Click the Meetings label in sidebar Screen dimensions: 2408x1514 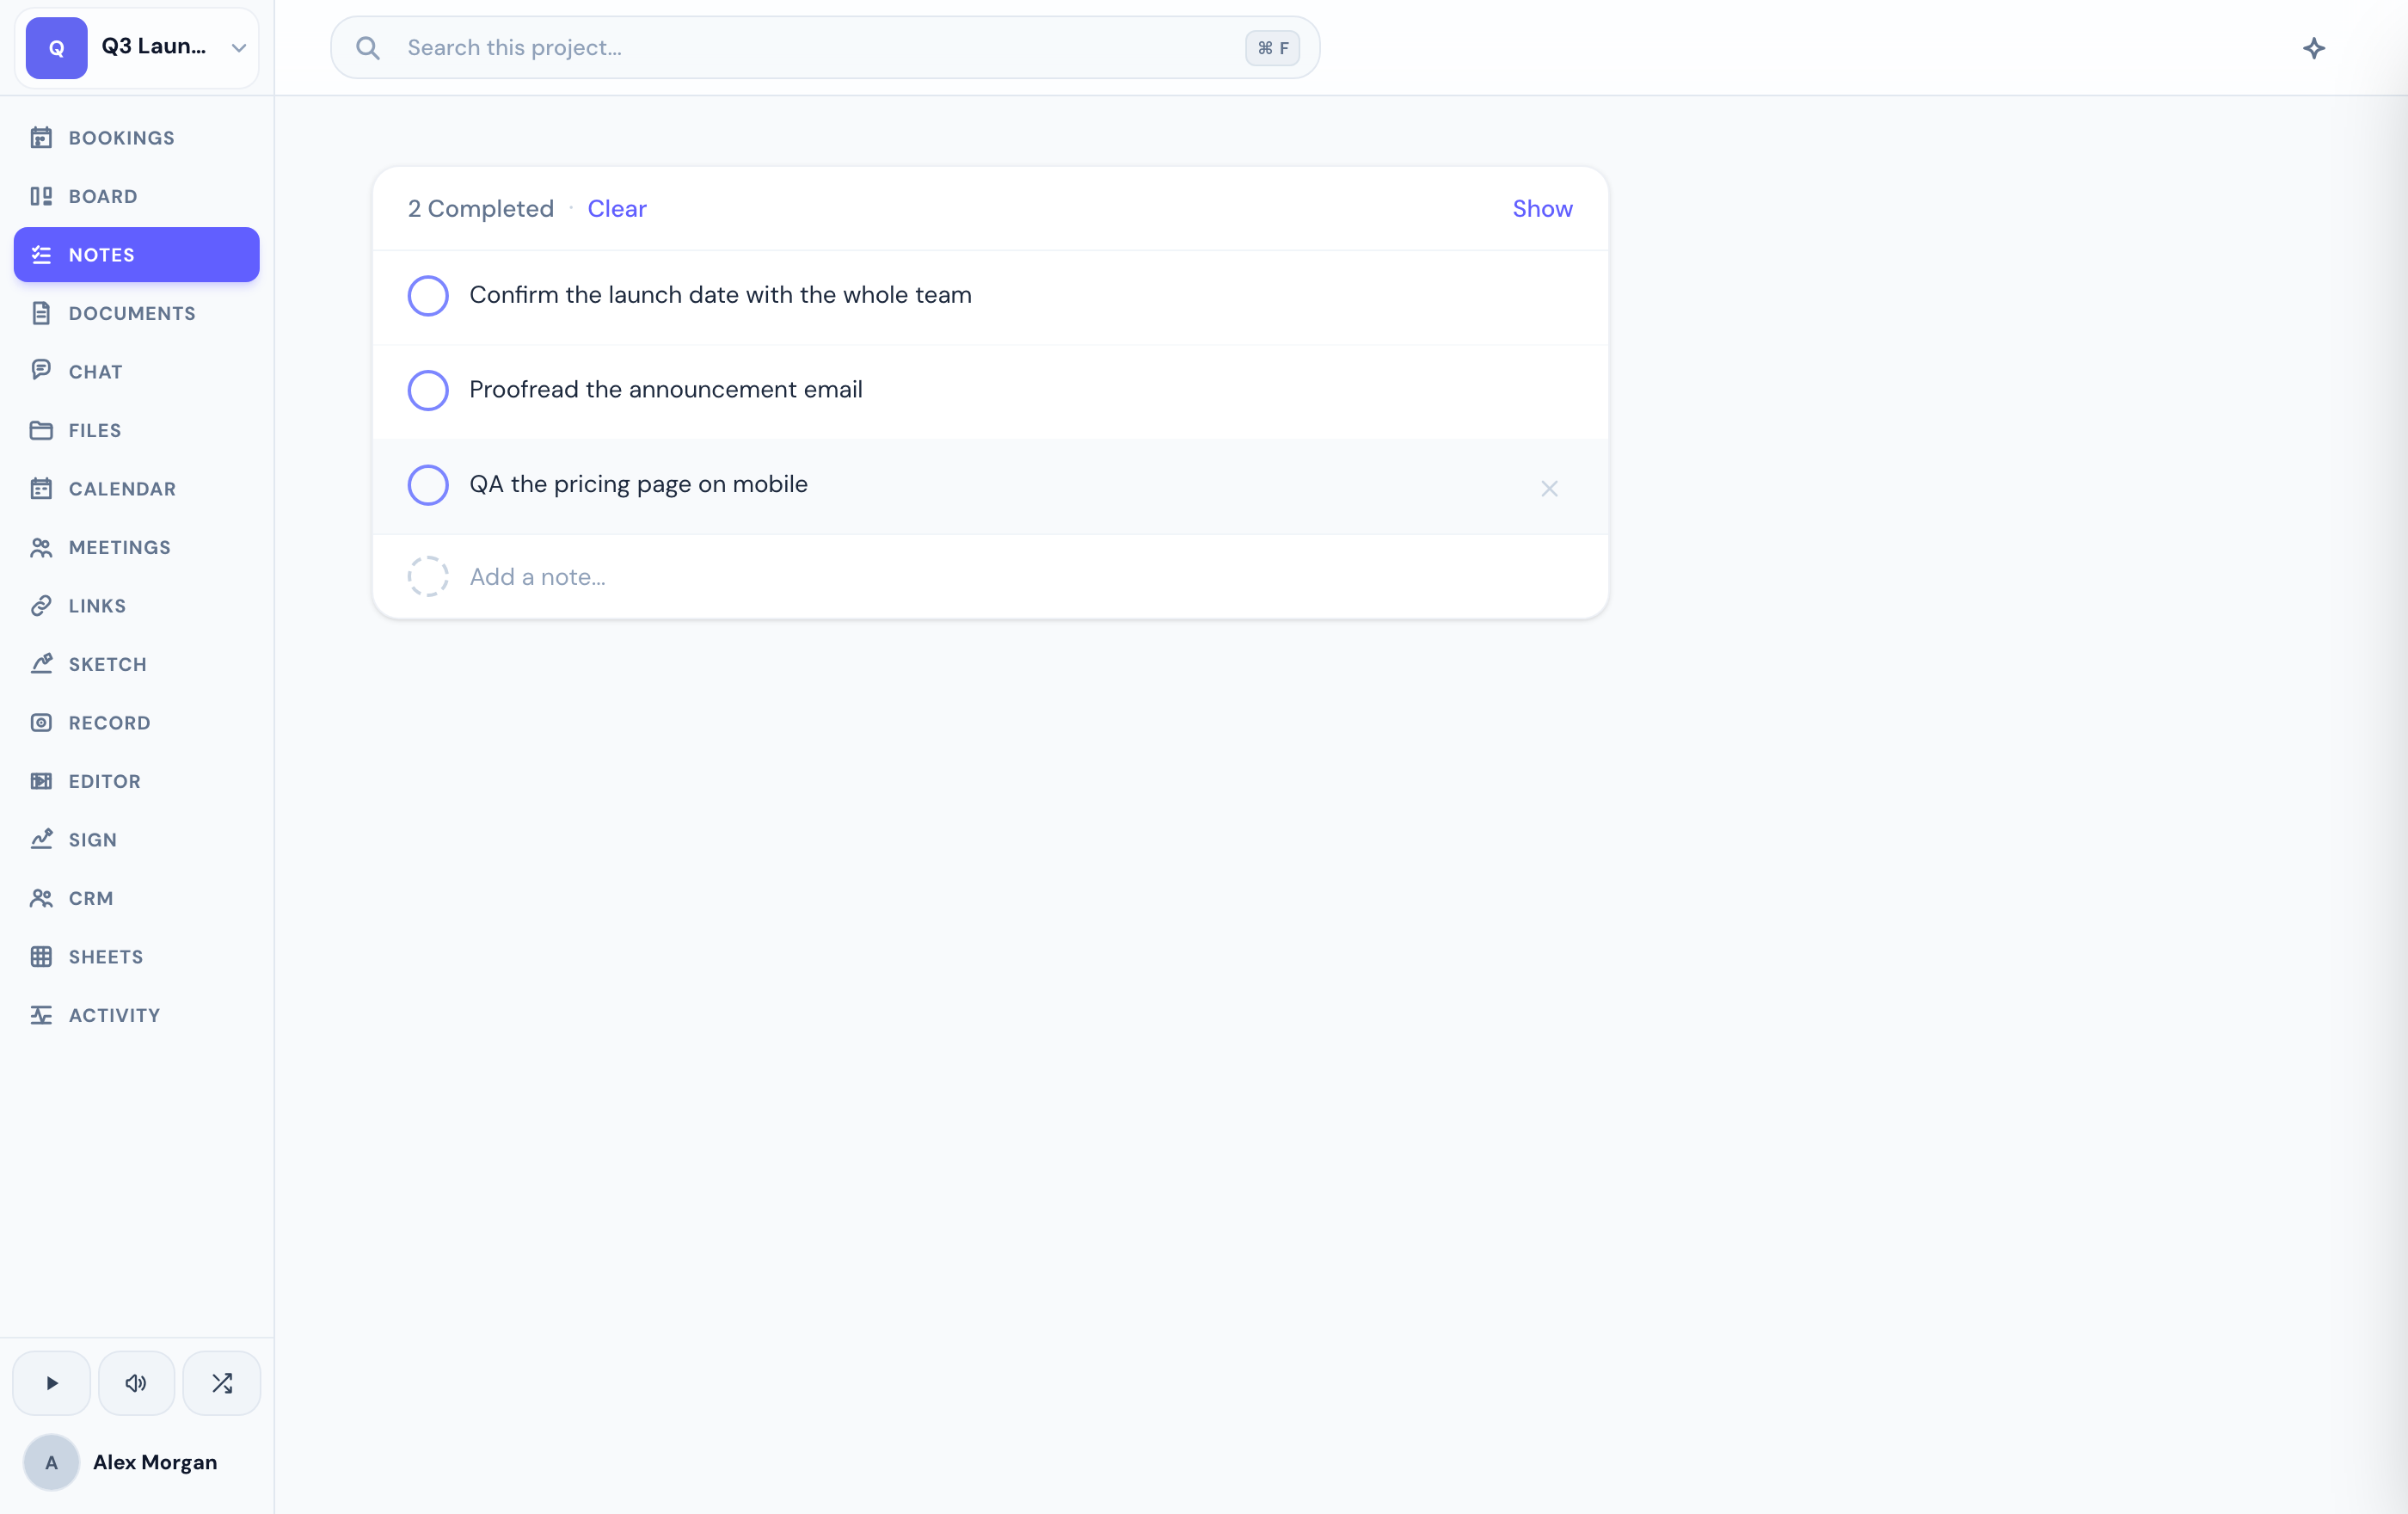point(120,547)
